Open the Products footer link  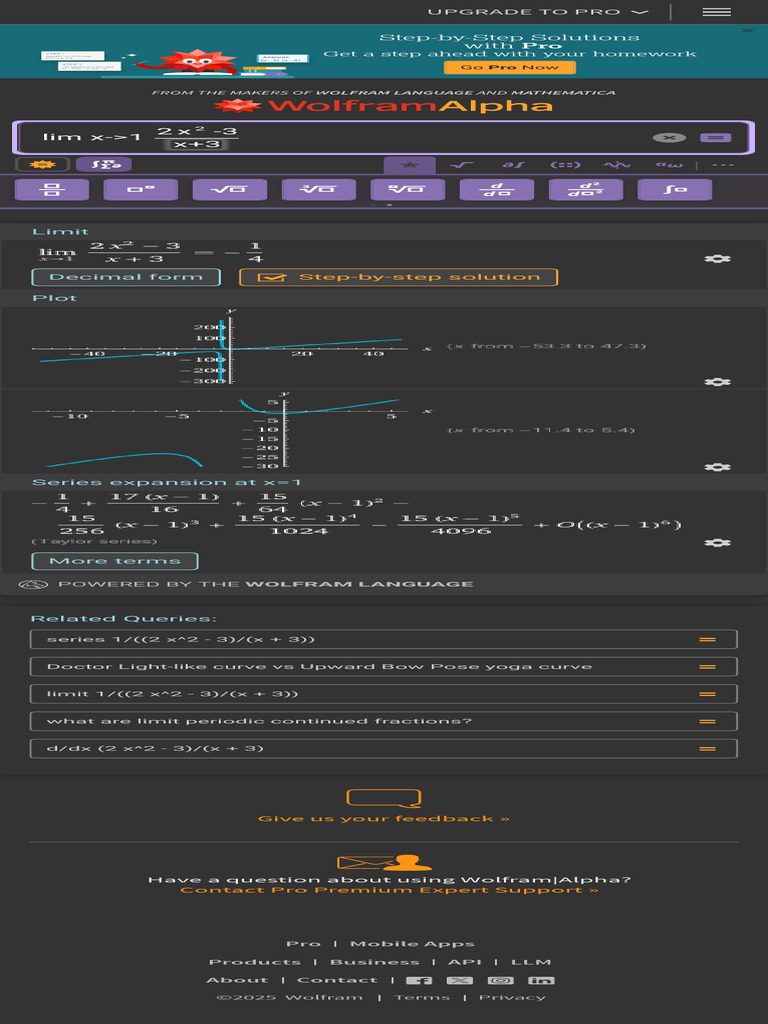(255, 962)
